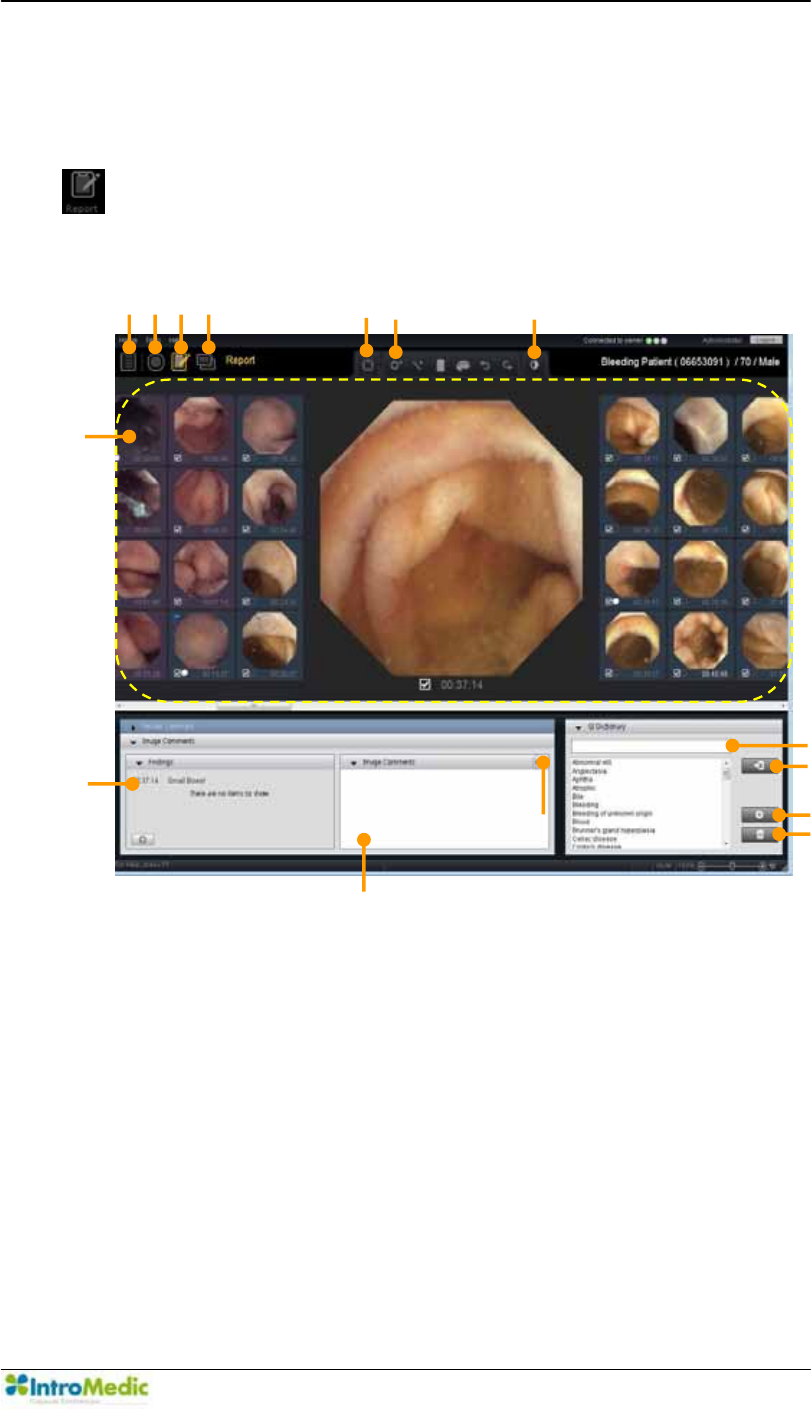812x1409 pixels.
Task: Toggle checkbox on thumbnail labeled 00:40:46
Action: point(678,672)
